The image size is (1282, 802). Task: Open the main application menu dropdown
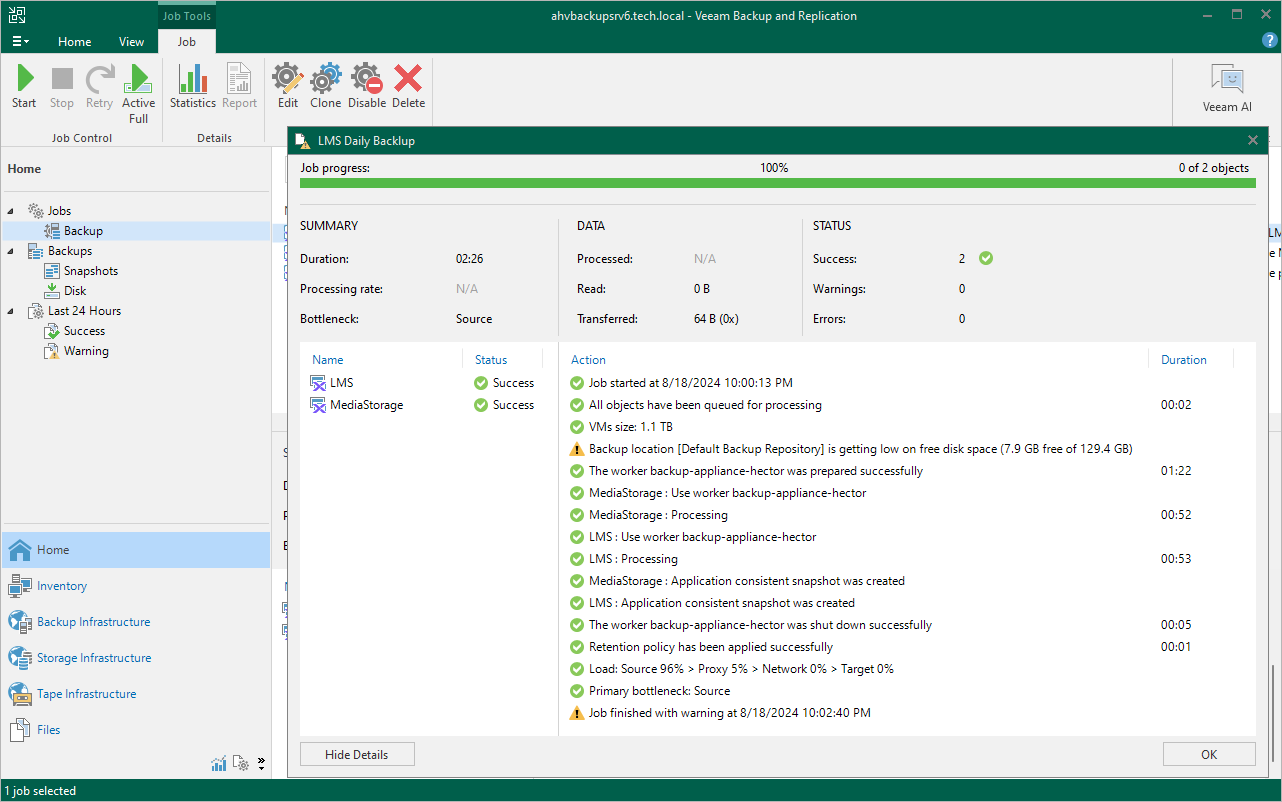pos(21,41)
